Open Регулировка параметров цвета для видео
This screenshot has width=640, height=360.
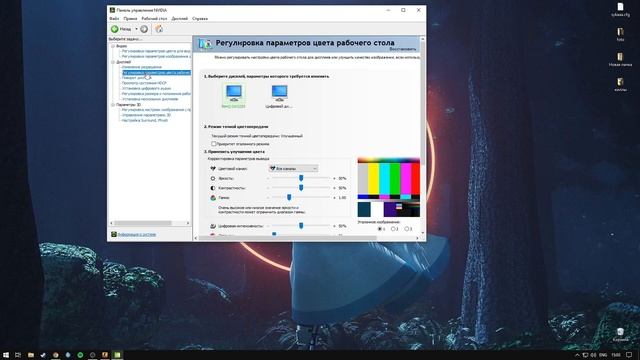[156, 51]
